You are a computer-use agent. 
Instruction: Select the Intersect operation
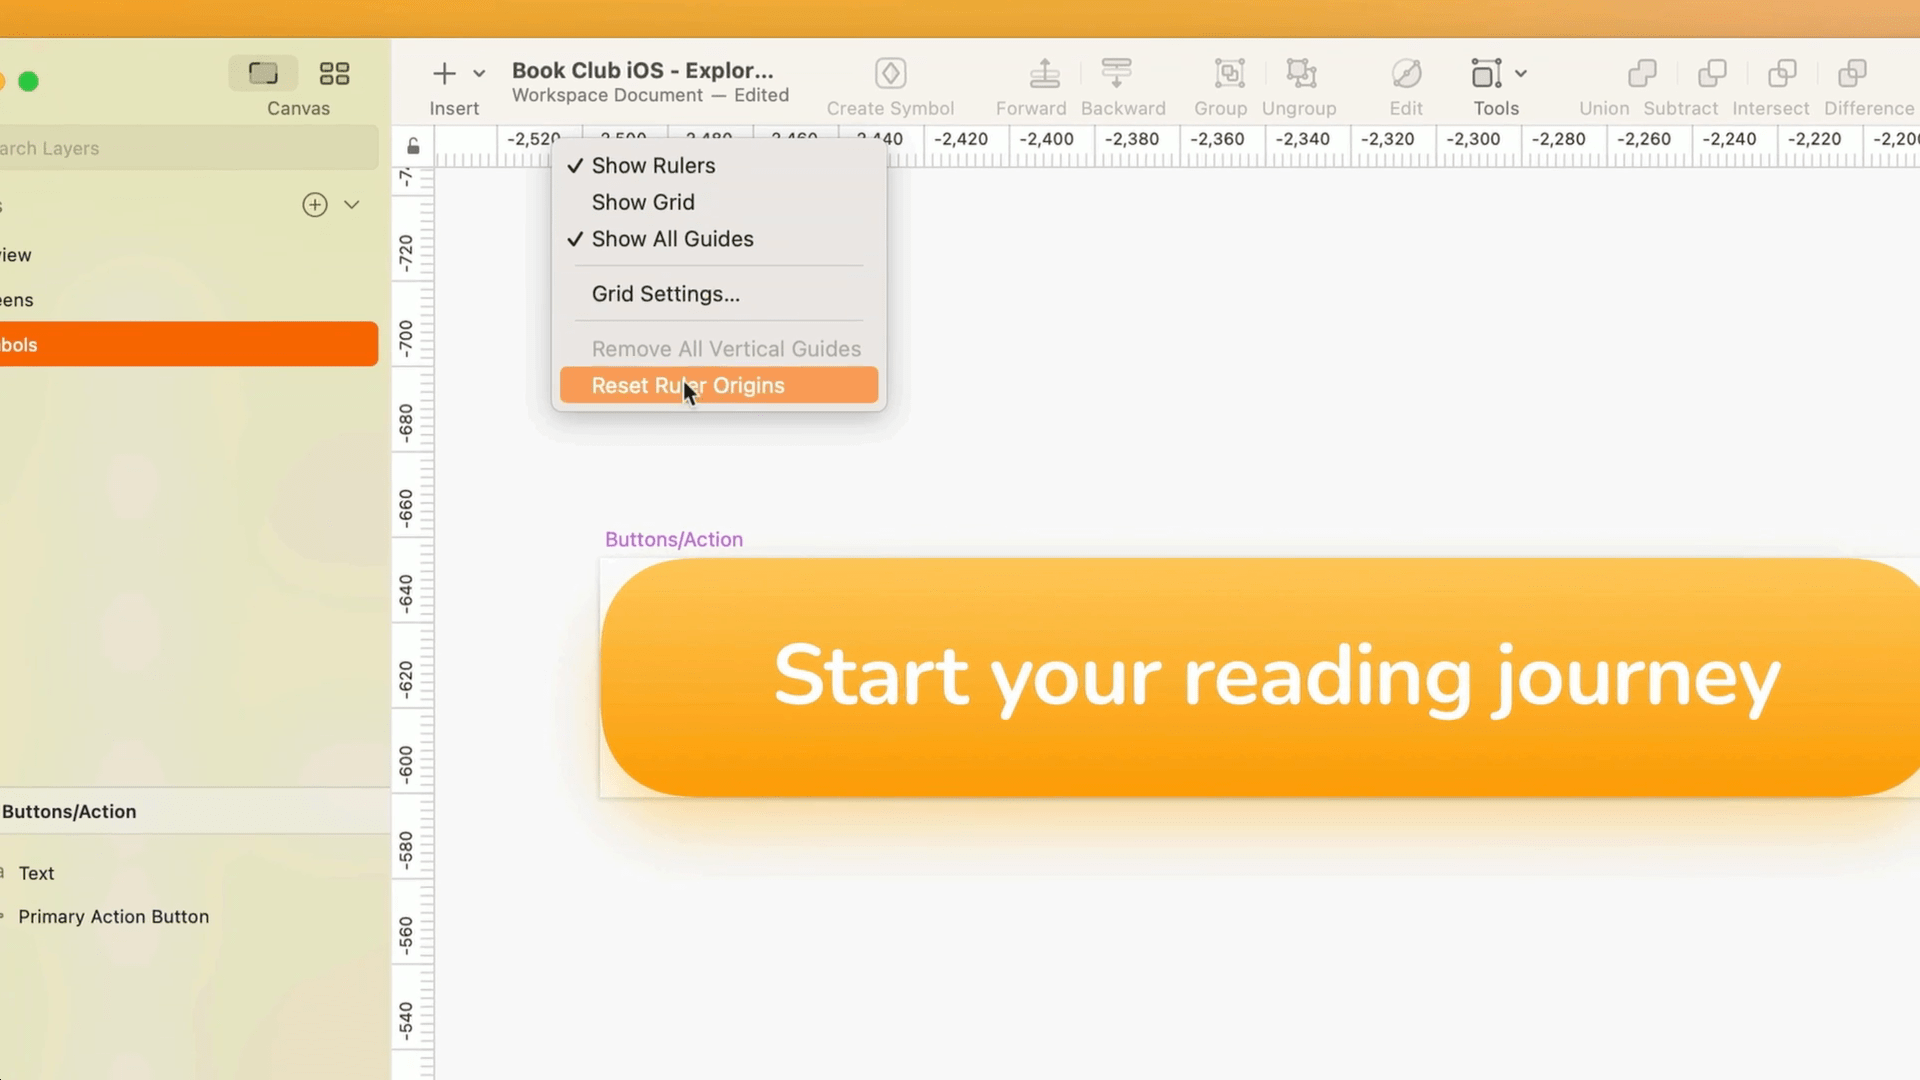tap(1770, 85)
